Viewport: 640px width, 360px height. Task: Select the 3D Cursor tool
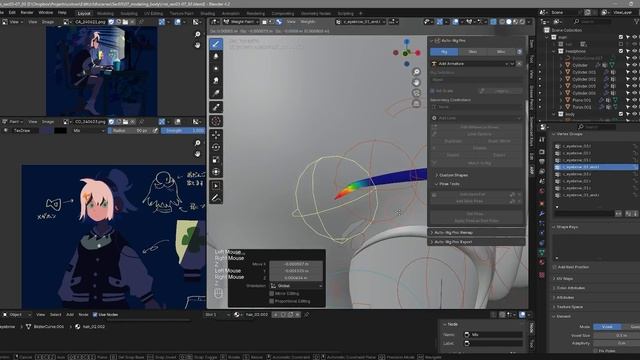point(216,121)
